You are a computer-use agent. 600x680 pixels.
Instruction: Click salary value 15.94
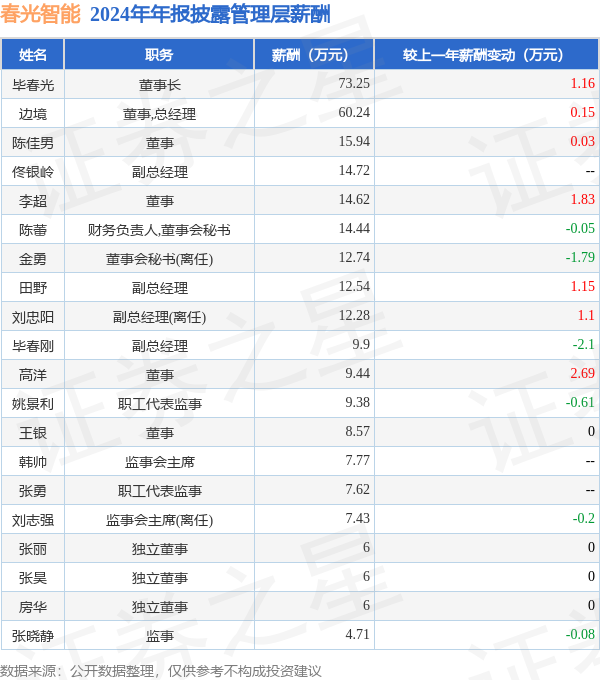click(354, 141)
